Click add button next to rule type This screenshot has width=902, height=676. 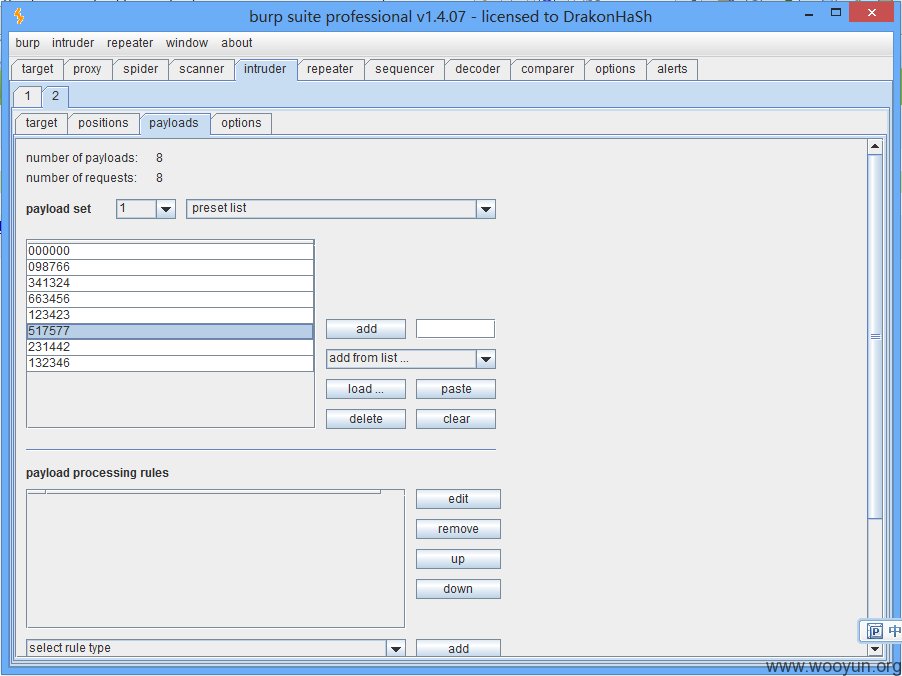tap(458, 648)
